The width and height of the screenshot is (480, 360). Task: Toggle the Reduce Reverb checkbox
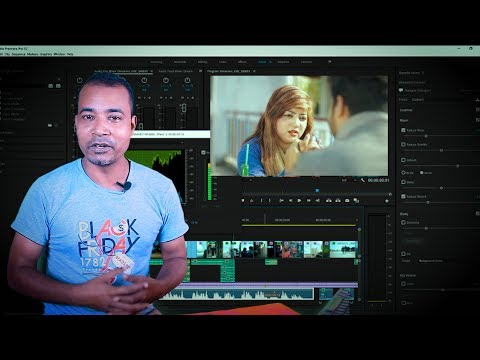click(x=403, y=196)
